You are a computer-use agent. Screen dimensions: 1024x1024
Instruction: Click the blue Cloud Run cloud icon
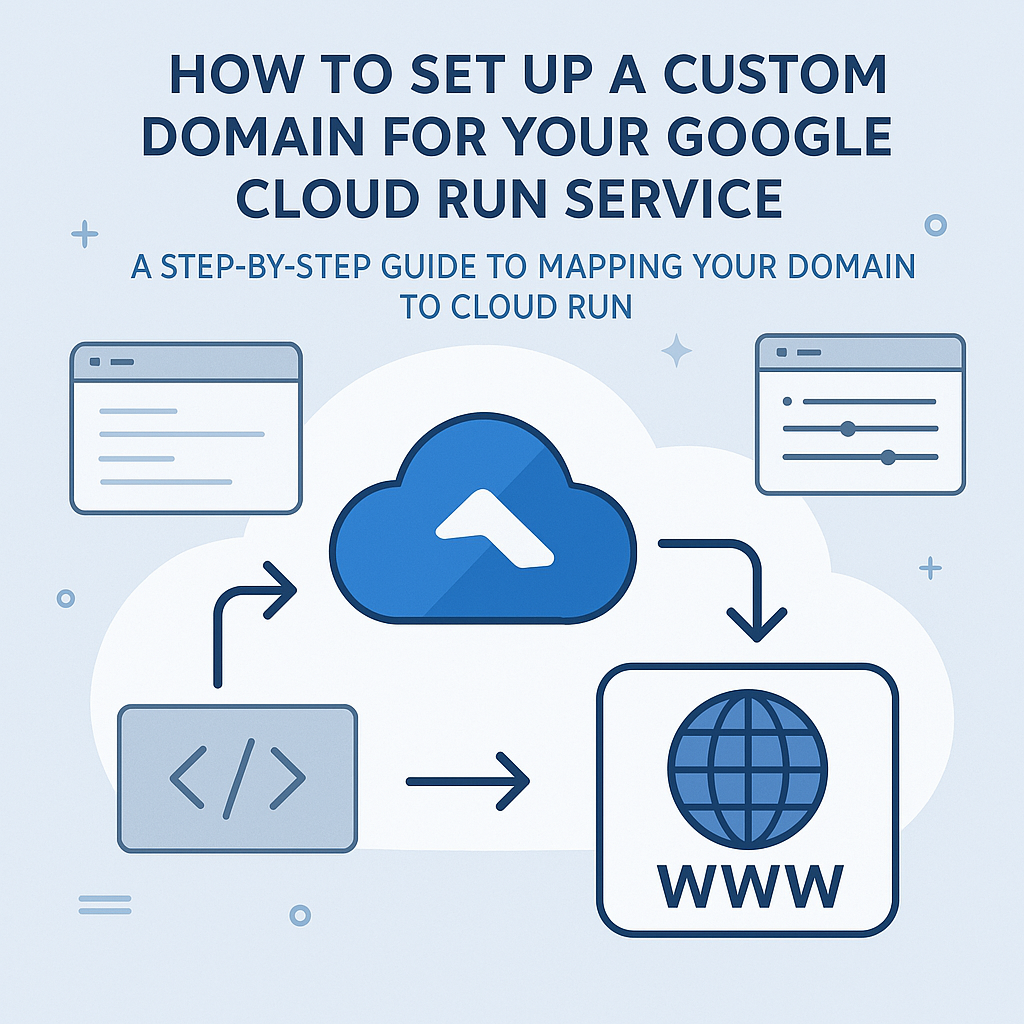[x=483, y=519]
